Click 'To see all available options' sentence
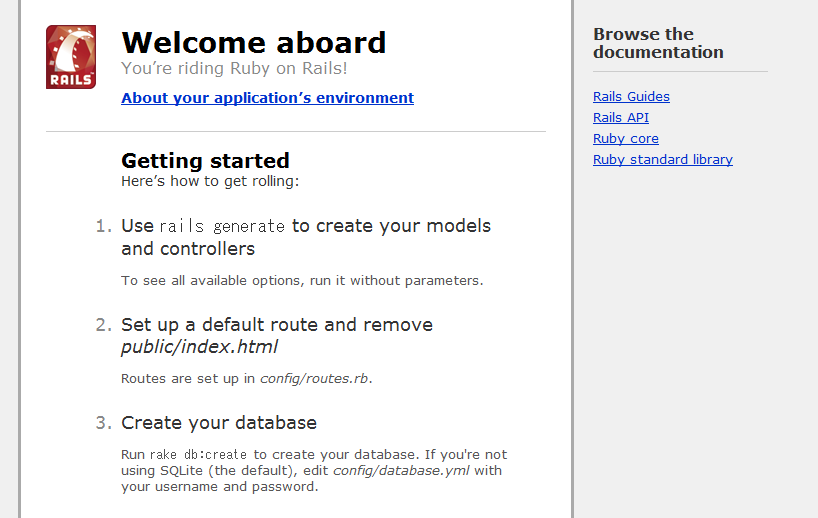Viewport: 818px width, 518px height. click(x=302, y=281)
